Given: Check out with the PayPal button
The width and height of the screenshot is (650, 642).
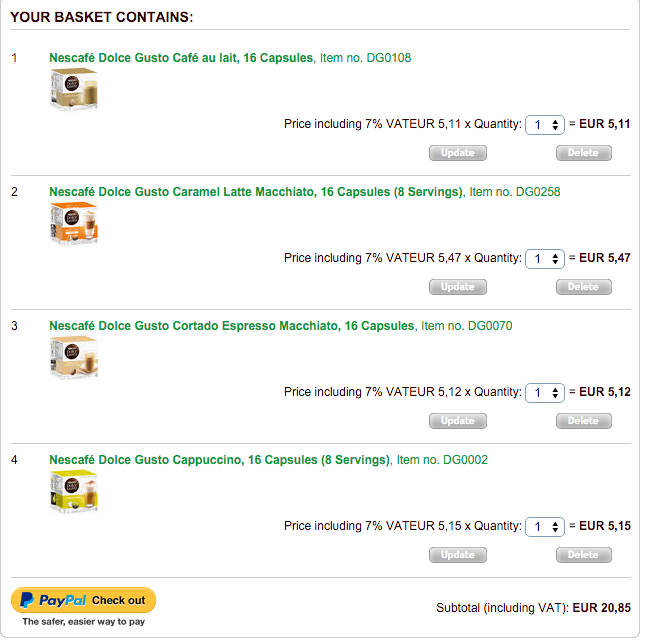Looking at the screenshot, I should click(83, 600).
